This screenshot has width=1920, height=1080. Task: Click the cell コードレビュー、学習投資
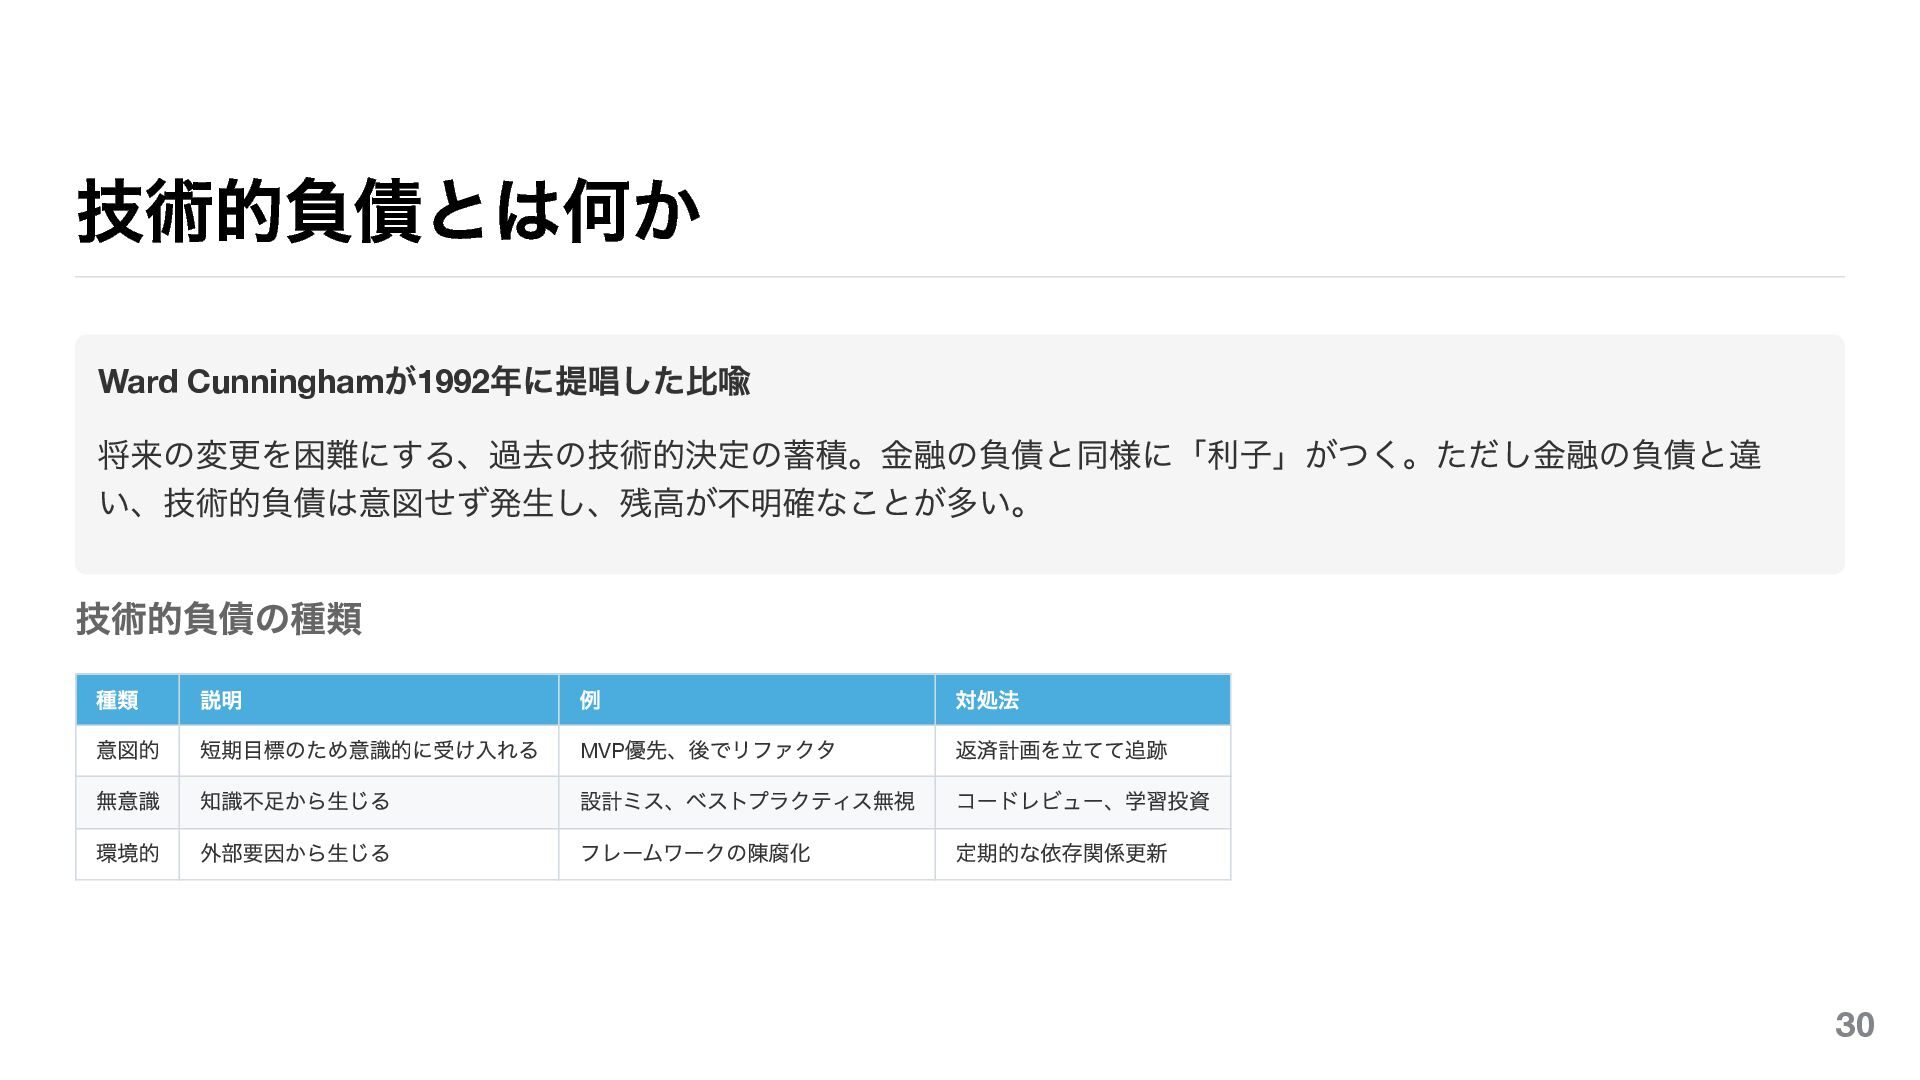tap(1082, 801)
